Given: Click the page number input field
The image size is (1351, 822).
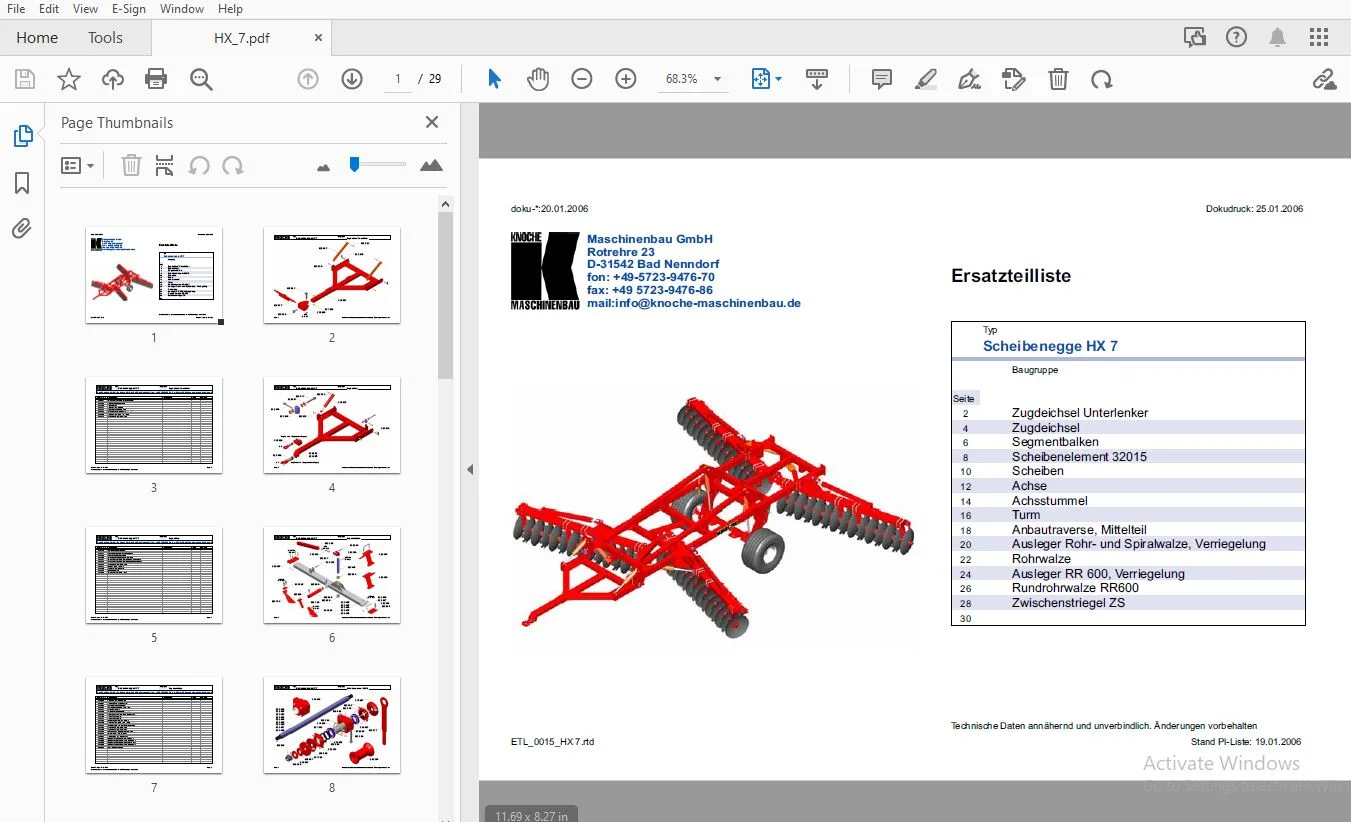Looking at the screenshot, I should (x=398, y=79).
